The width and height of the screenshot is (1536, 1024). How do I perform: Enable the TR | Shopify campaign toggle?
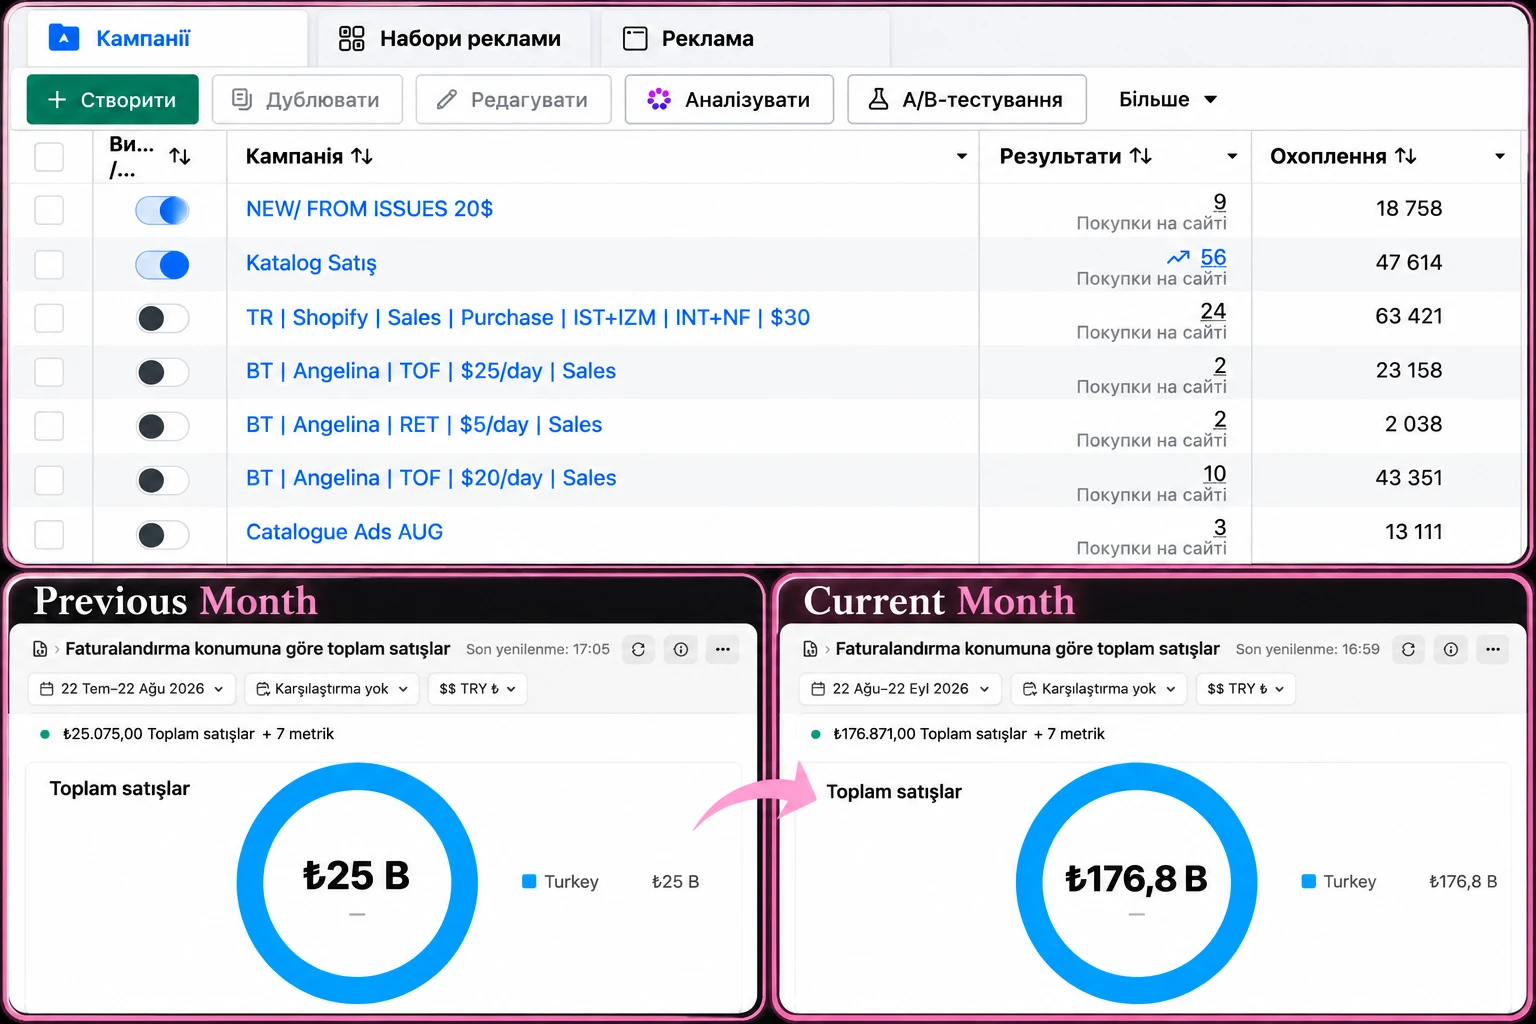(x=162, y=318)
